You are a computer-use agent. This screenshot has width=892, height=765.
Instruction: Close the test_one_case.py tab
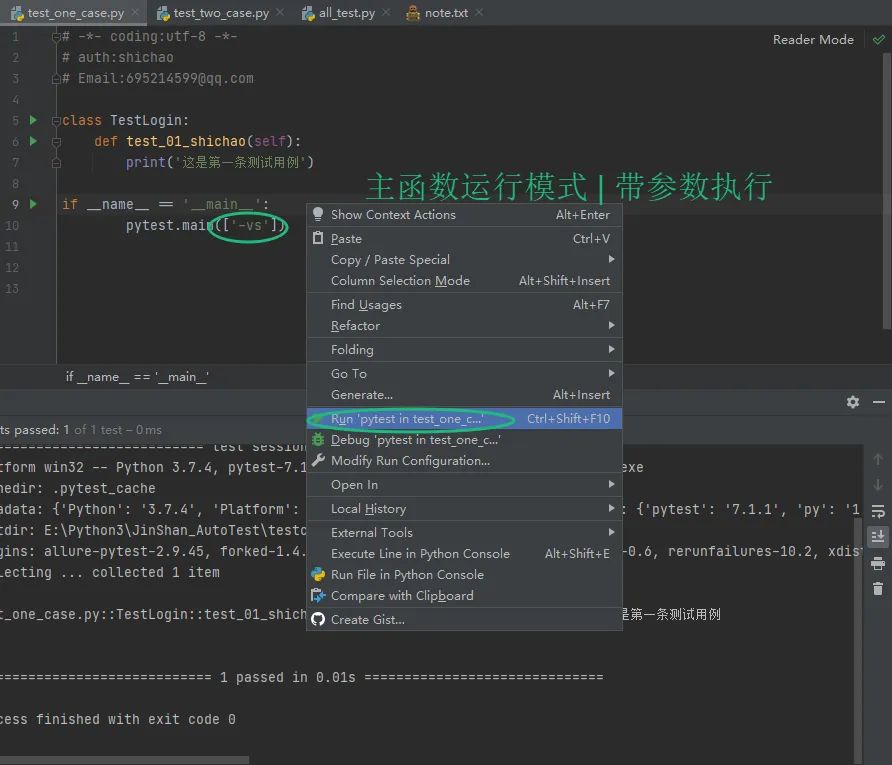pyautogui.click(x=135, y=12)
